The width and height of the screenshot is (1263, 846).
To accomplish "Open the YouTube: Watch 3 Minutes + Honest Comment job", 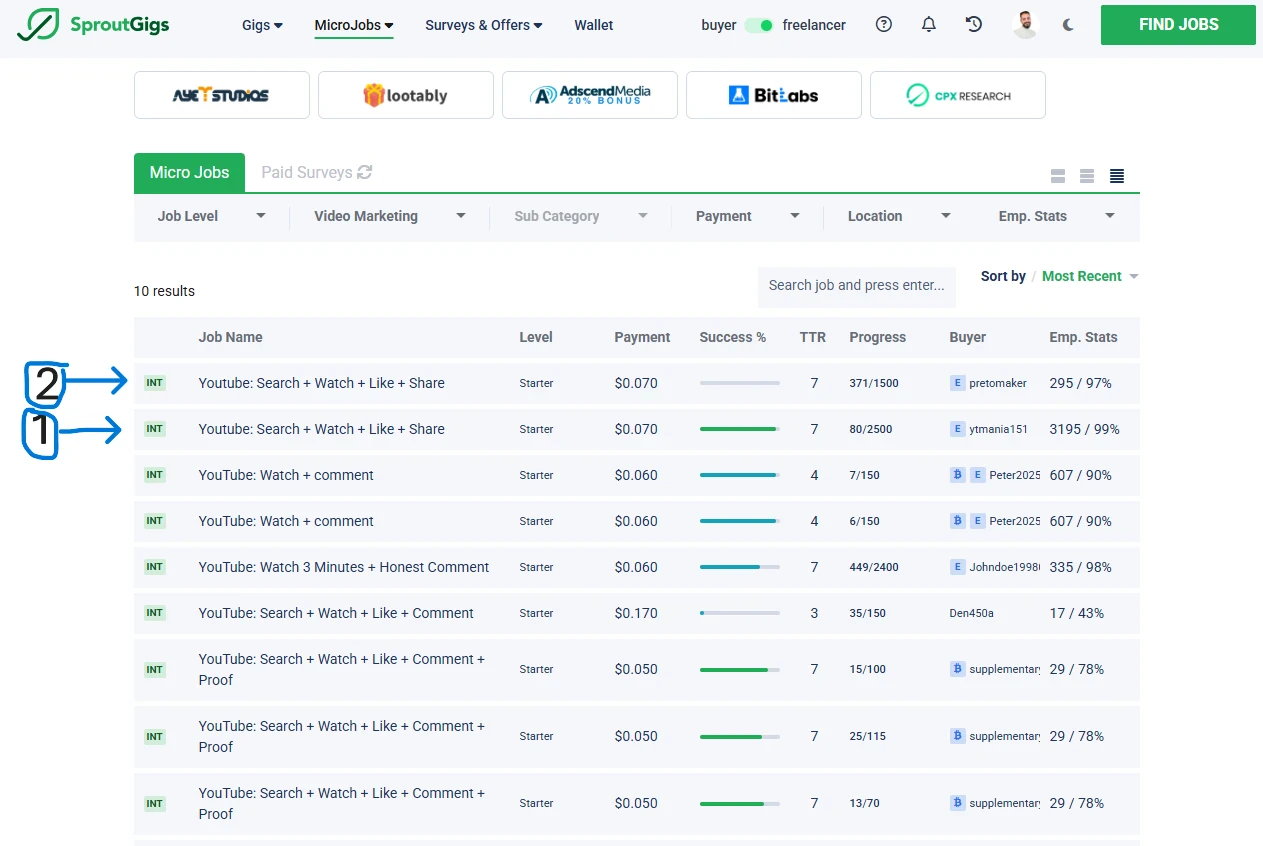I will [344, 567].
